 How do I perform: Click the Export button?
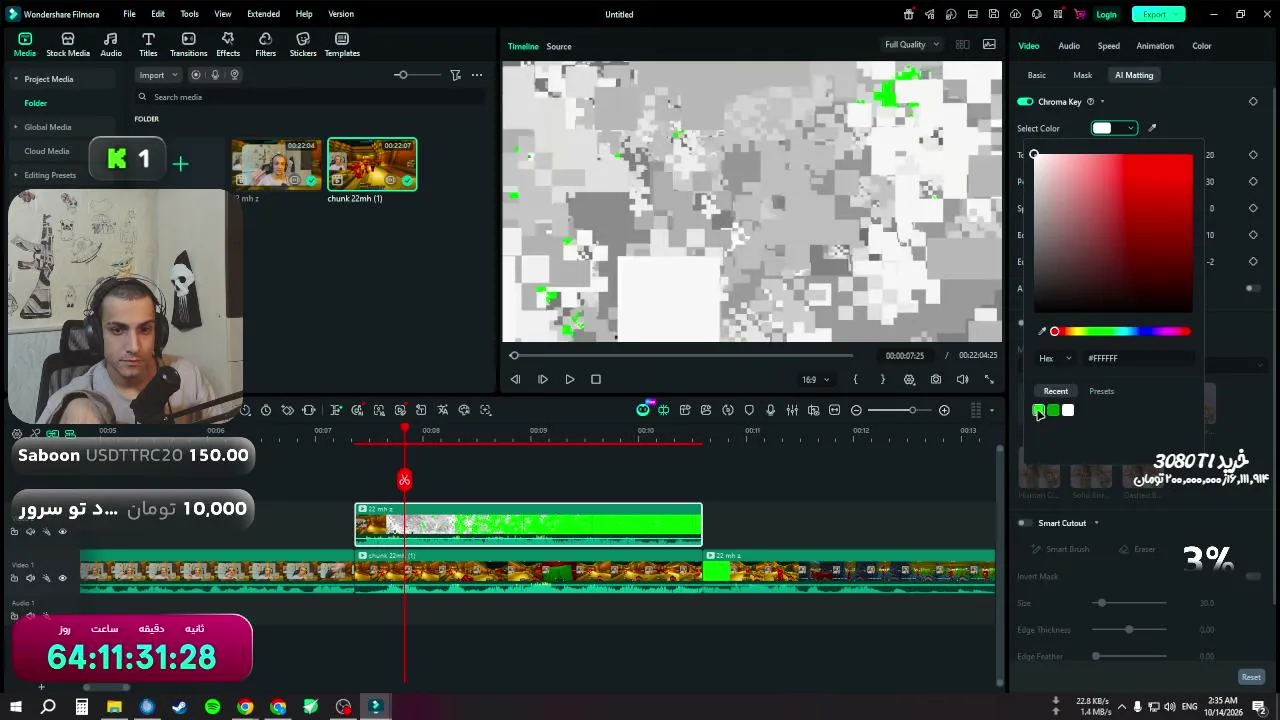pos(1158,14)
